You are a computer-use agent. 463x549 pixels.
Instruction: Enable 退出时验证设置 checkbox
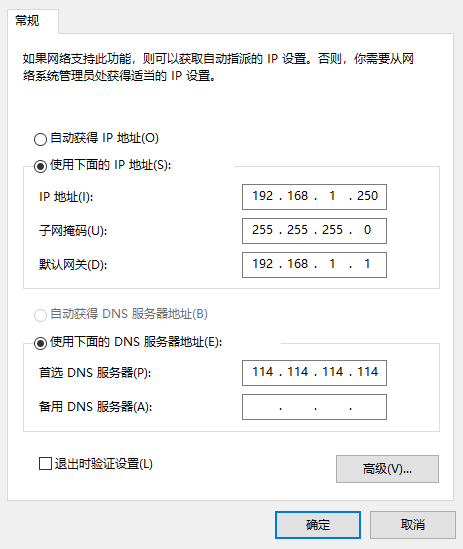(x=46, y=464)
